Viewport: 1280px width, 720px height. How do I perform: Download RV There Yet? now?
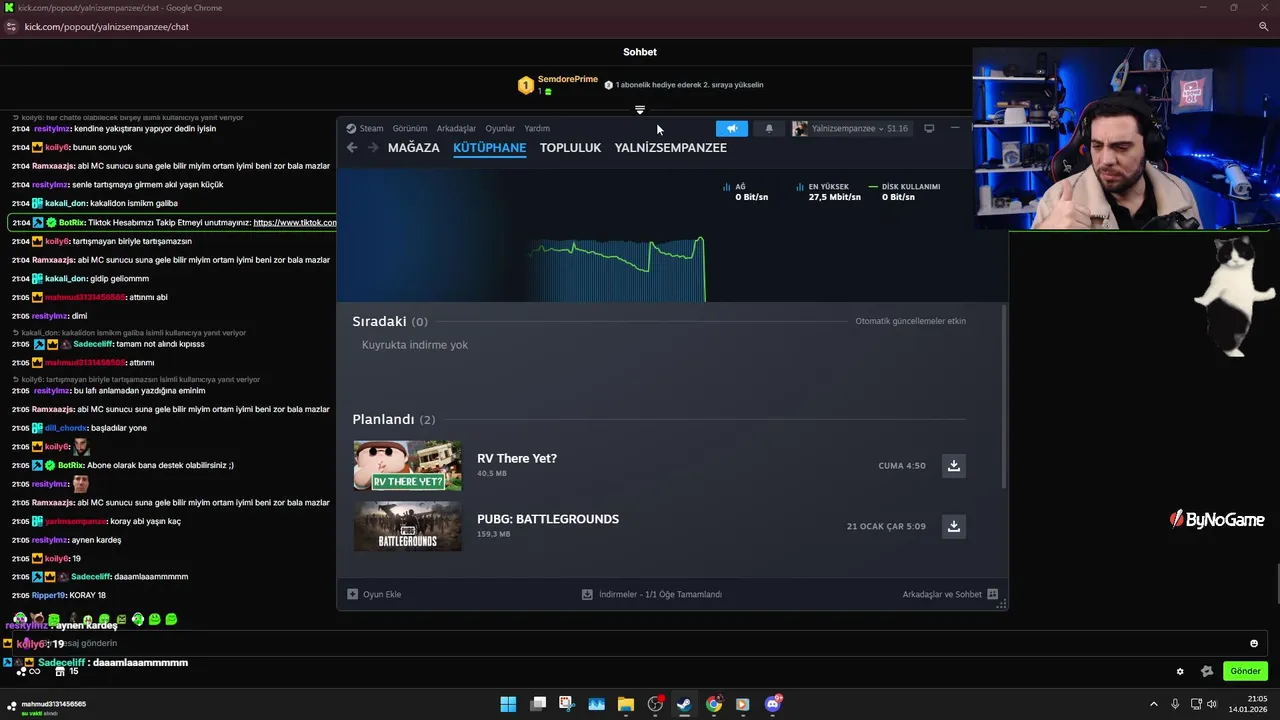[954, 466]
